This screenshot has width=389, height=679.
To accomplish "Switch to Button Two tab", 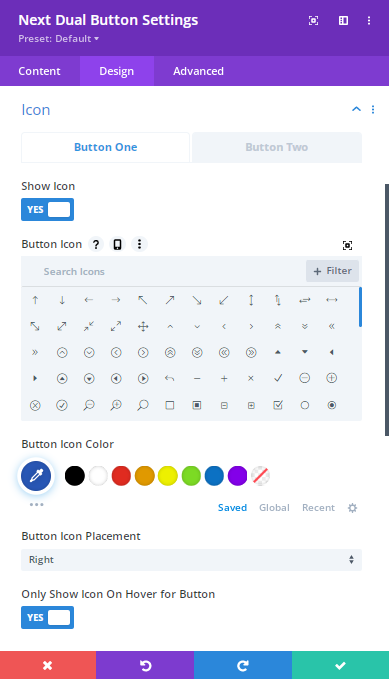I will click(277, 147).
